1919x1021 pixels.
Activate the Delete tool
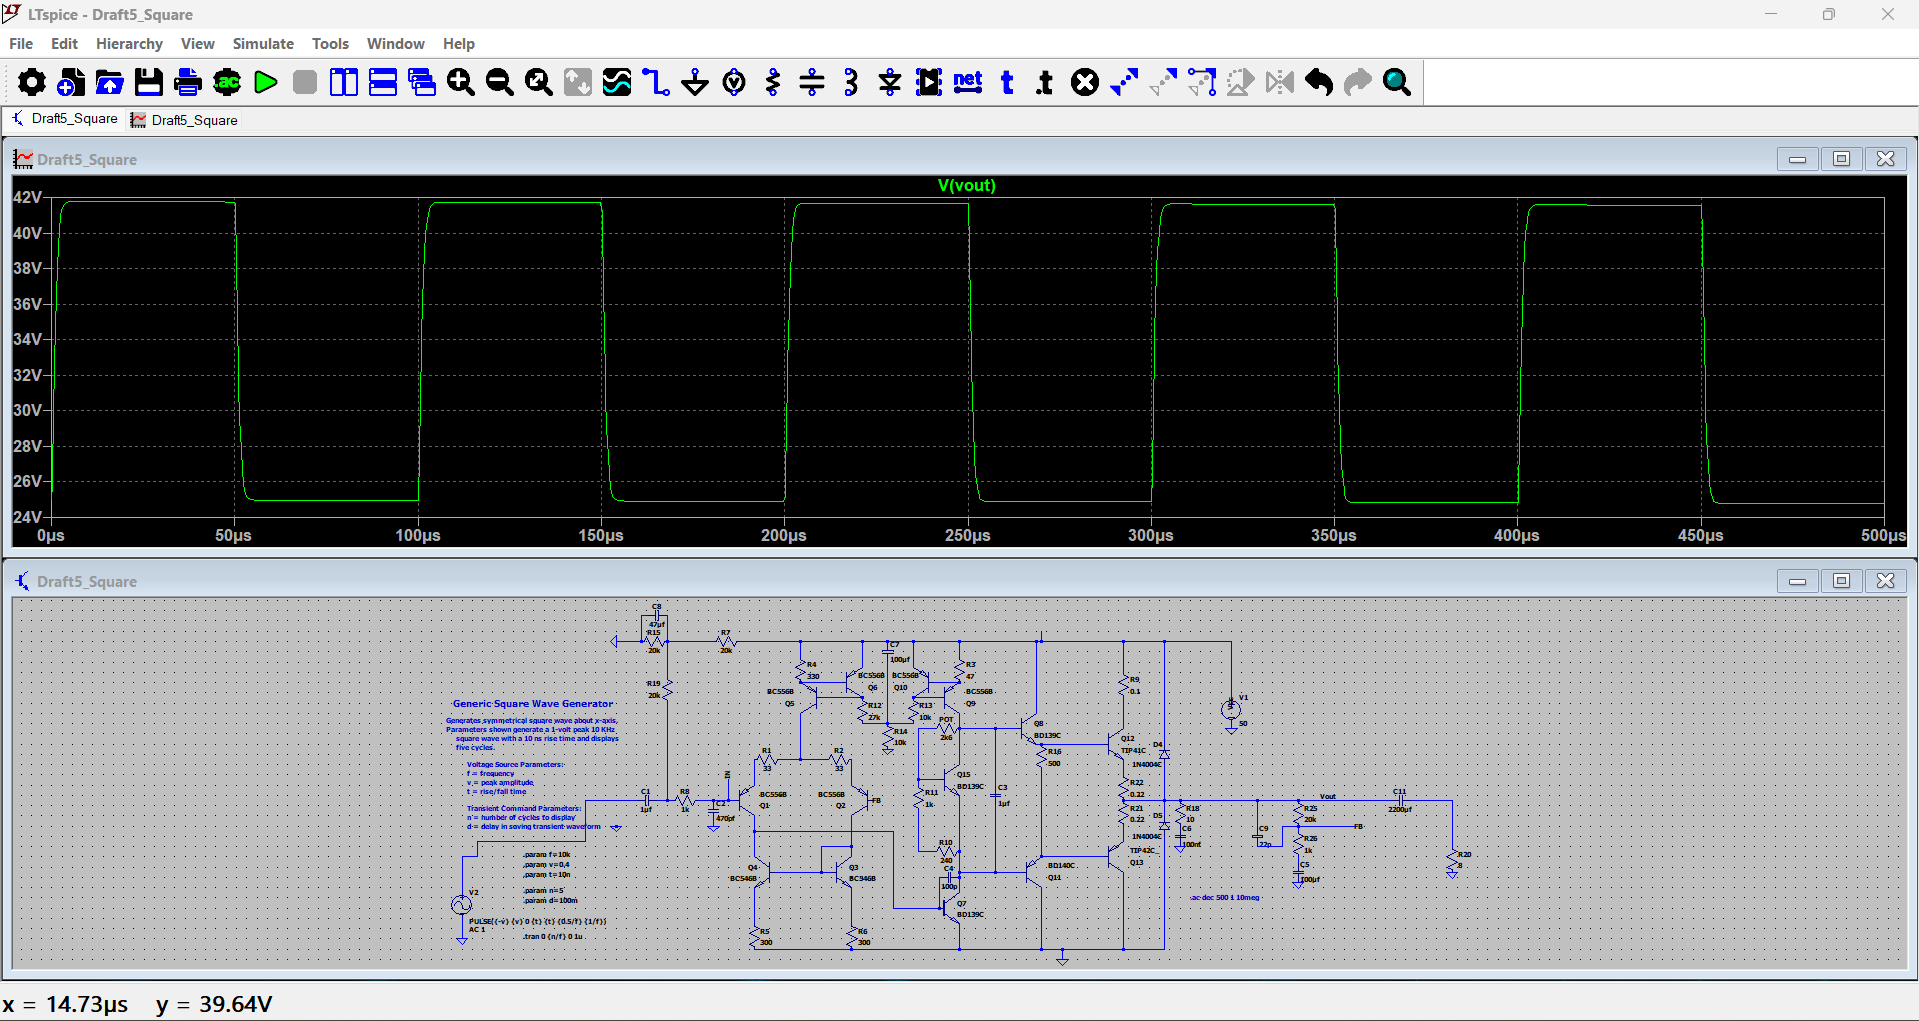point(1085,82)
